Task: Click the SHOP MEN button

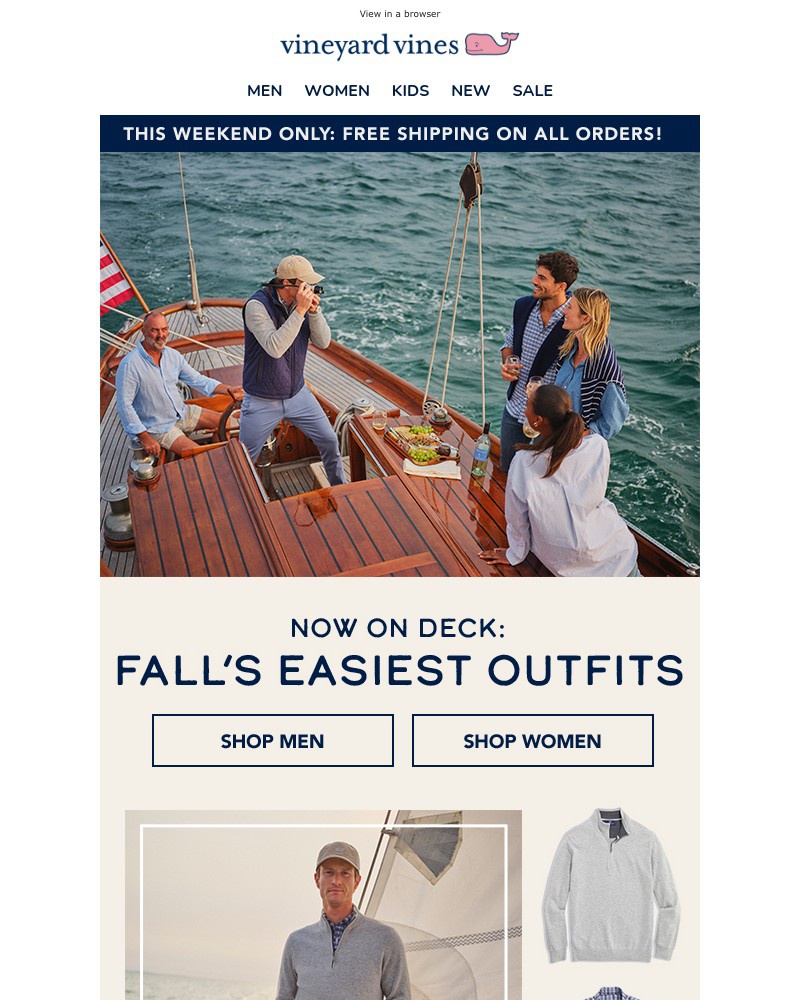Action: pyautogui.click(x=272, y=740)
